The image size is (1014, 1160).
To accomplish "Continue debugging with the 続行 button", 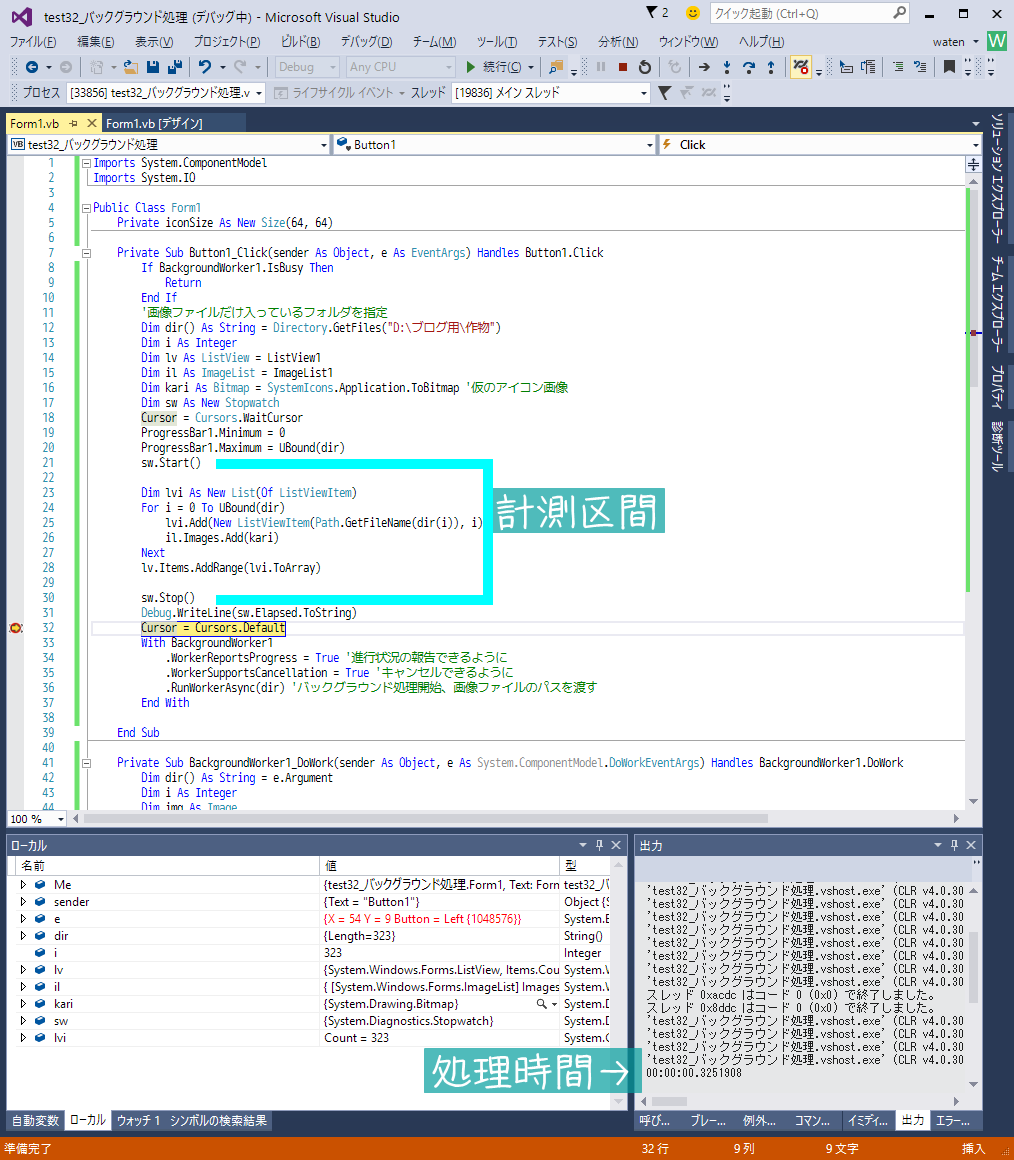I will click(x=500, y=68).
